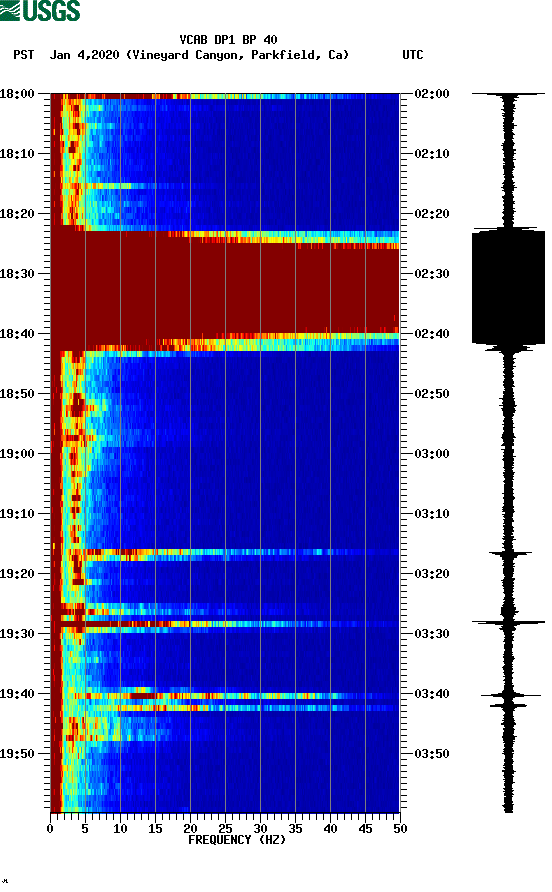The width and height of the screenshot is (552, 892).
Task: Click the 03:30 UTC time label
Action: point(432,634)
